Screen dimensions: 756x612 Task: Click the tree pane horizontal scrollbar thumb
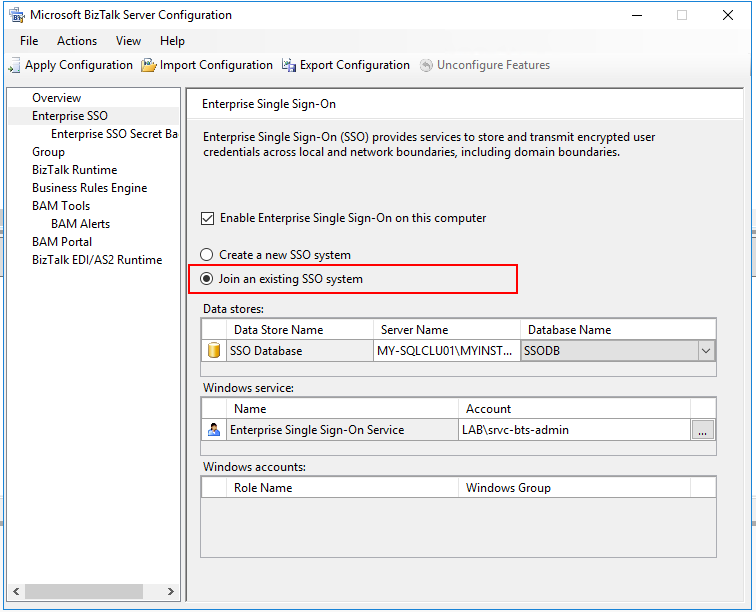tap(84, 591)
